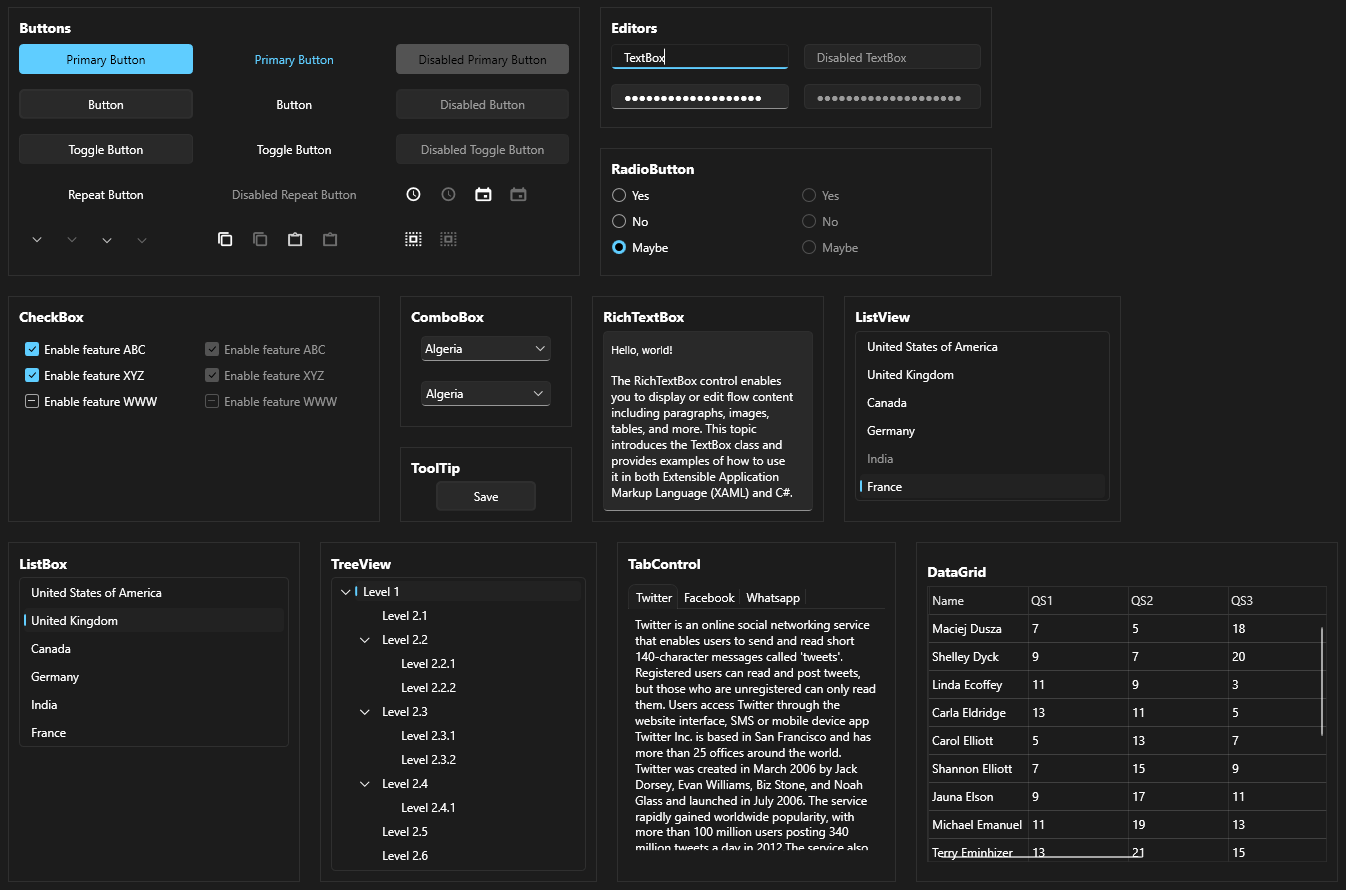This screenshot has width=1346, height=890.
Task: Click the DataGrid vertical scrollbar
Action: tap(1322, 680)
